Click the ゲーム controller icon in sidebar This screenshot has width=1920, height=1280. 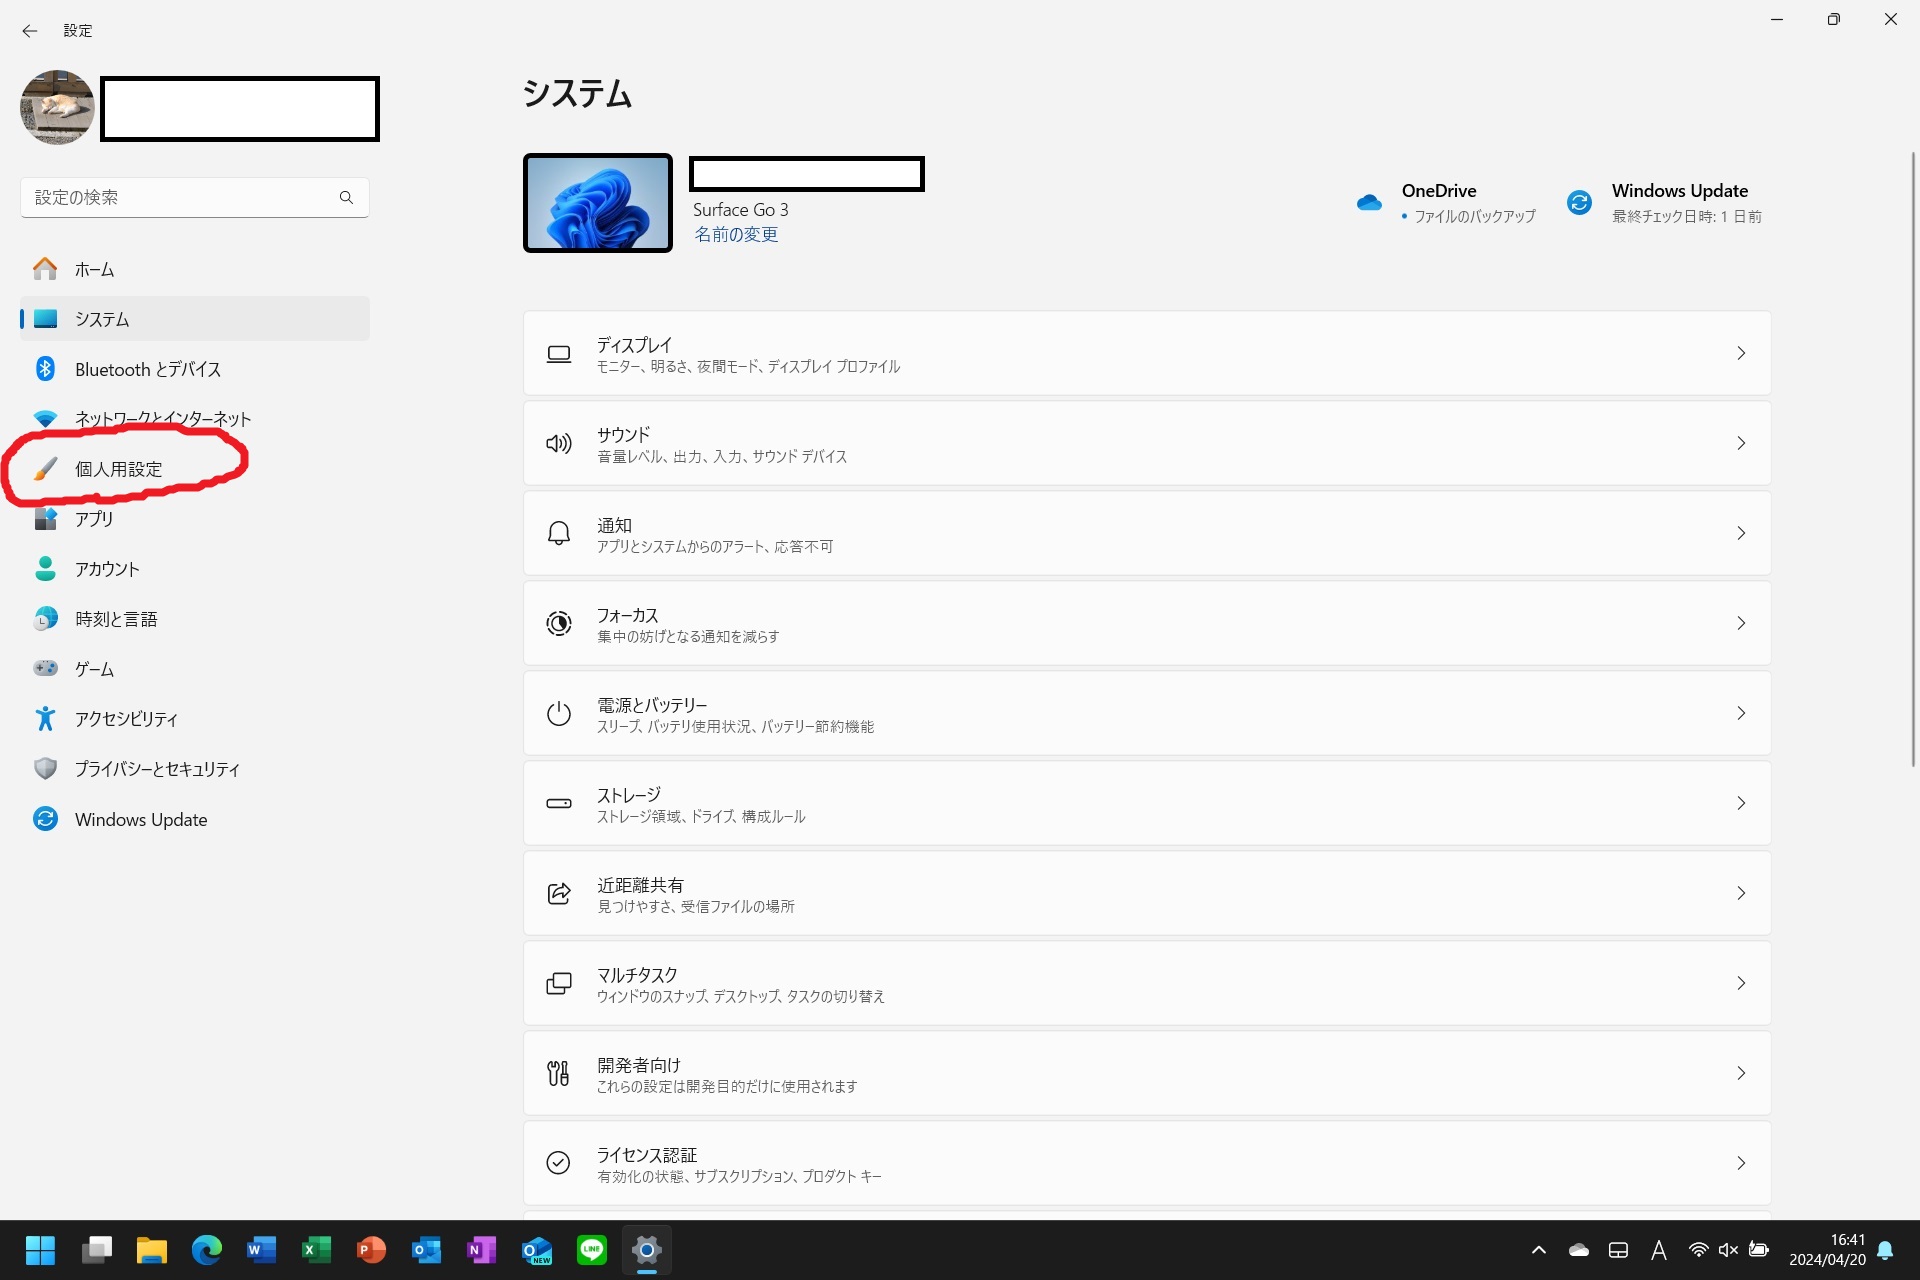click(x=45, y=668)
